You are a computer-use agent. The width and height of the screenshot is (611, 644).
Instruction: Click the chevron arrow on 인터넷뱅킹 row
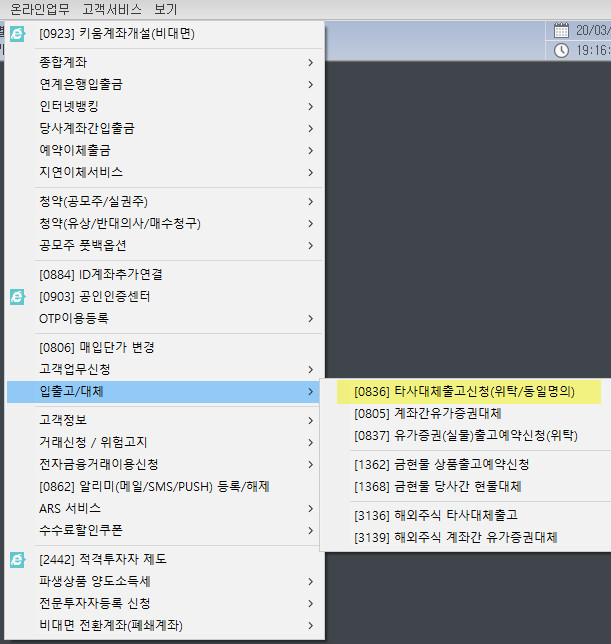click(x=310, y=107)
